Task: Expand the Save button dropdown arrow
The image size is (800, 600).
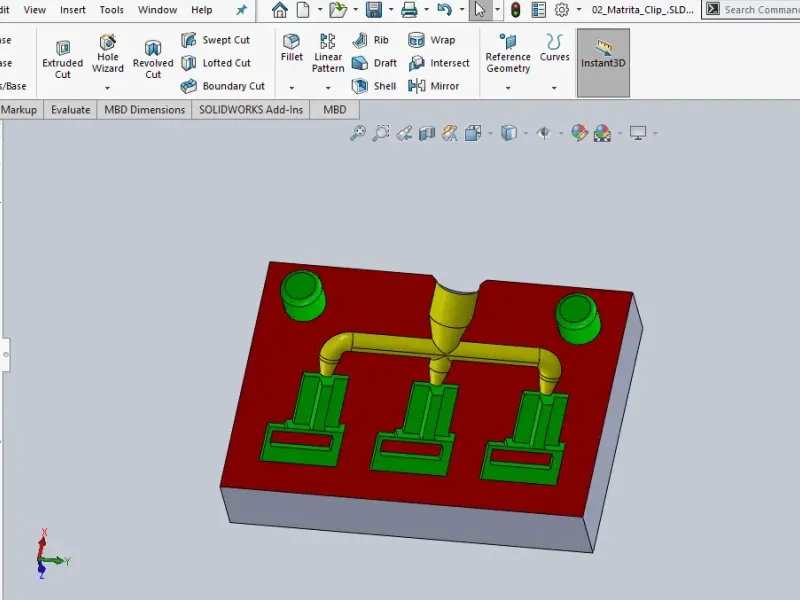Action: [x=391, y=10]
